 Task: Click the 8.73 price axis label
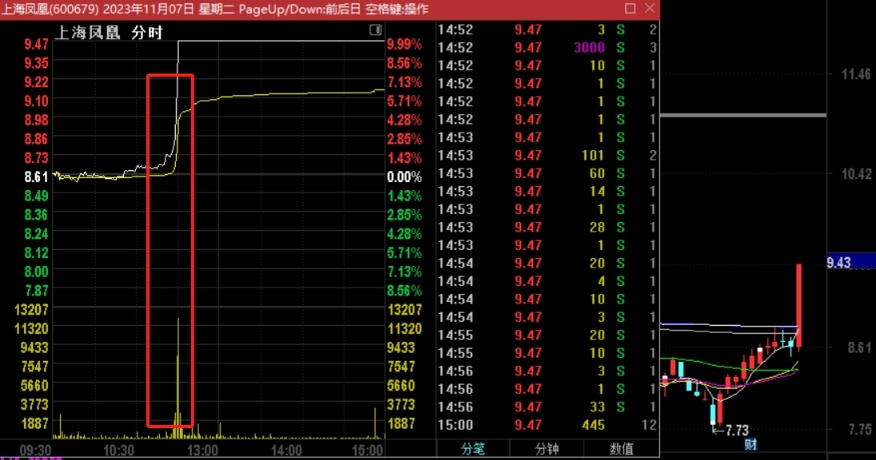[36, 158]
